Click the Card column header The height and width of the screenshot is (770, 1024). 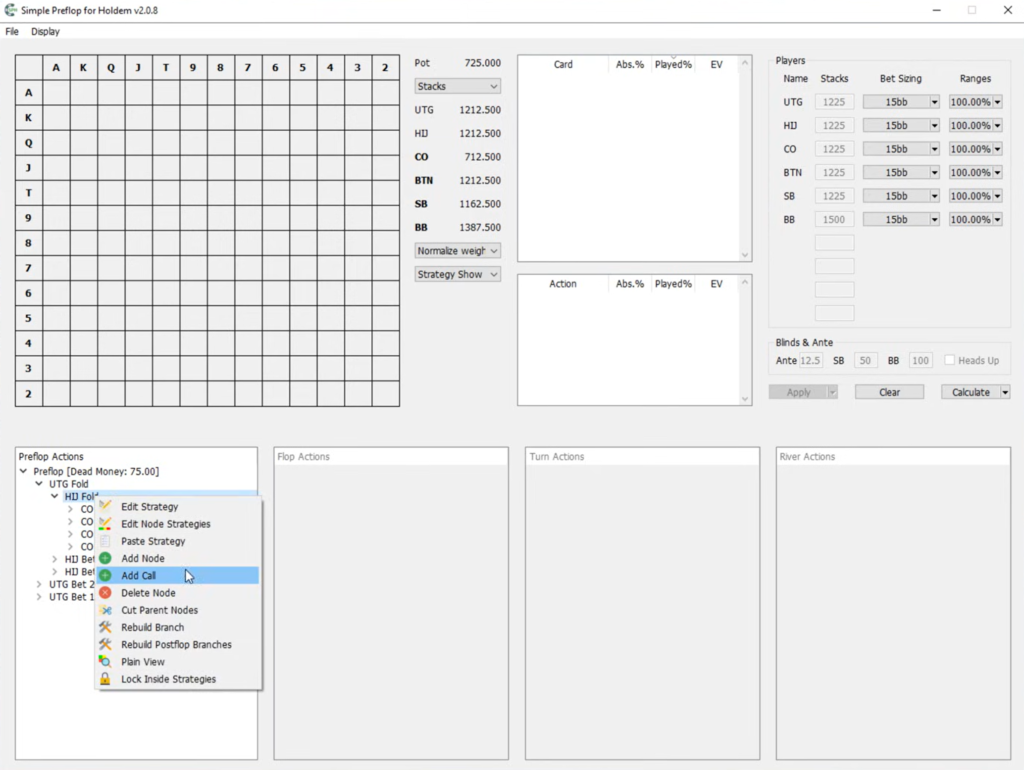click(x=563, y=64)
